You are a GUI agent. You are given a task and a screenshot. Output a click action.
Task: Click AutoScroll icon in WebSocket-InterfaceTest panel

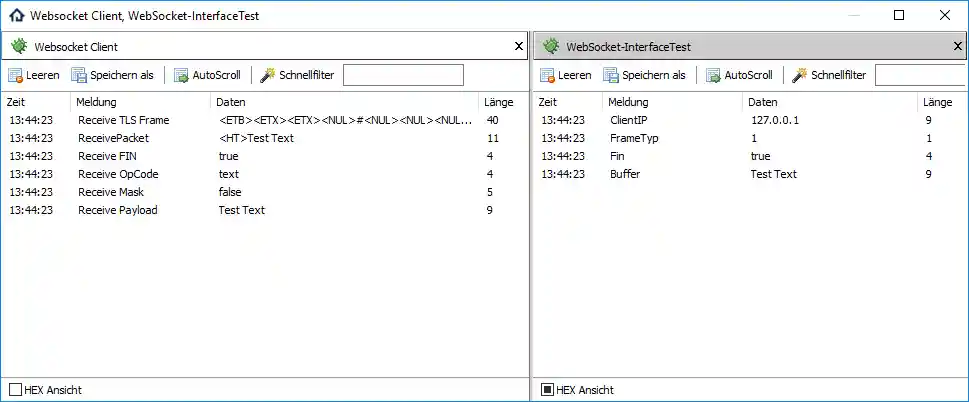pos(714,75)
